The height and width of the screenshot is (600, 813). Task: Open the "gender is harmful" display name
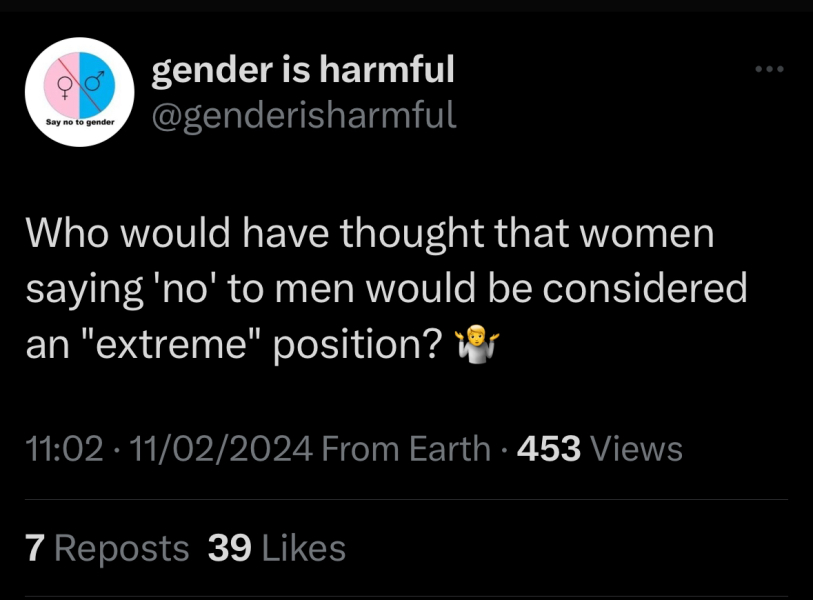click(x=302, y=70)
